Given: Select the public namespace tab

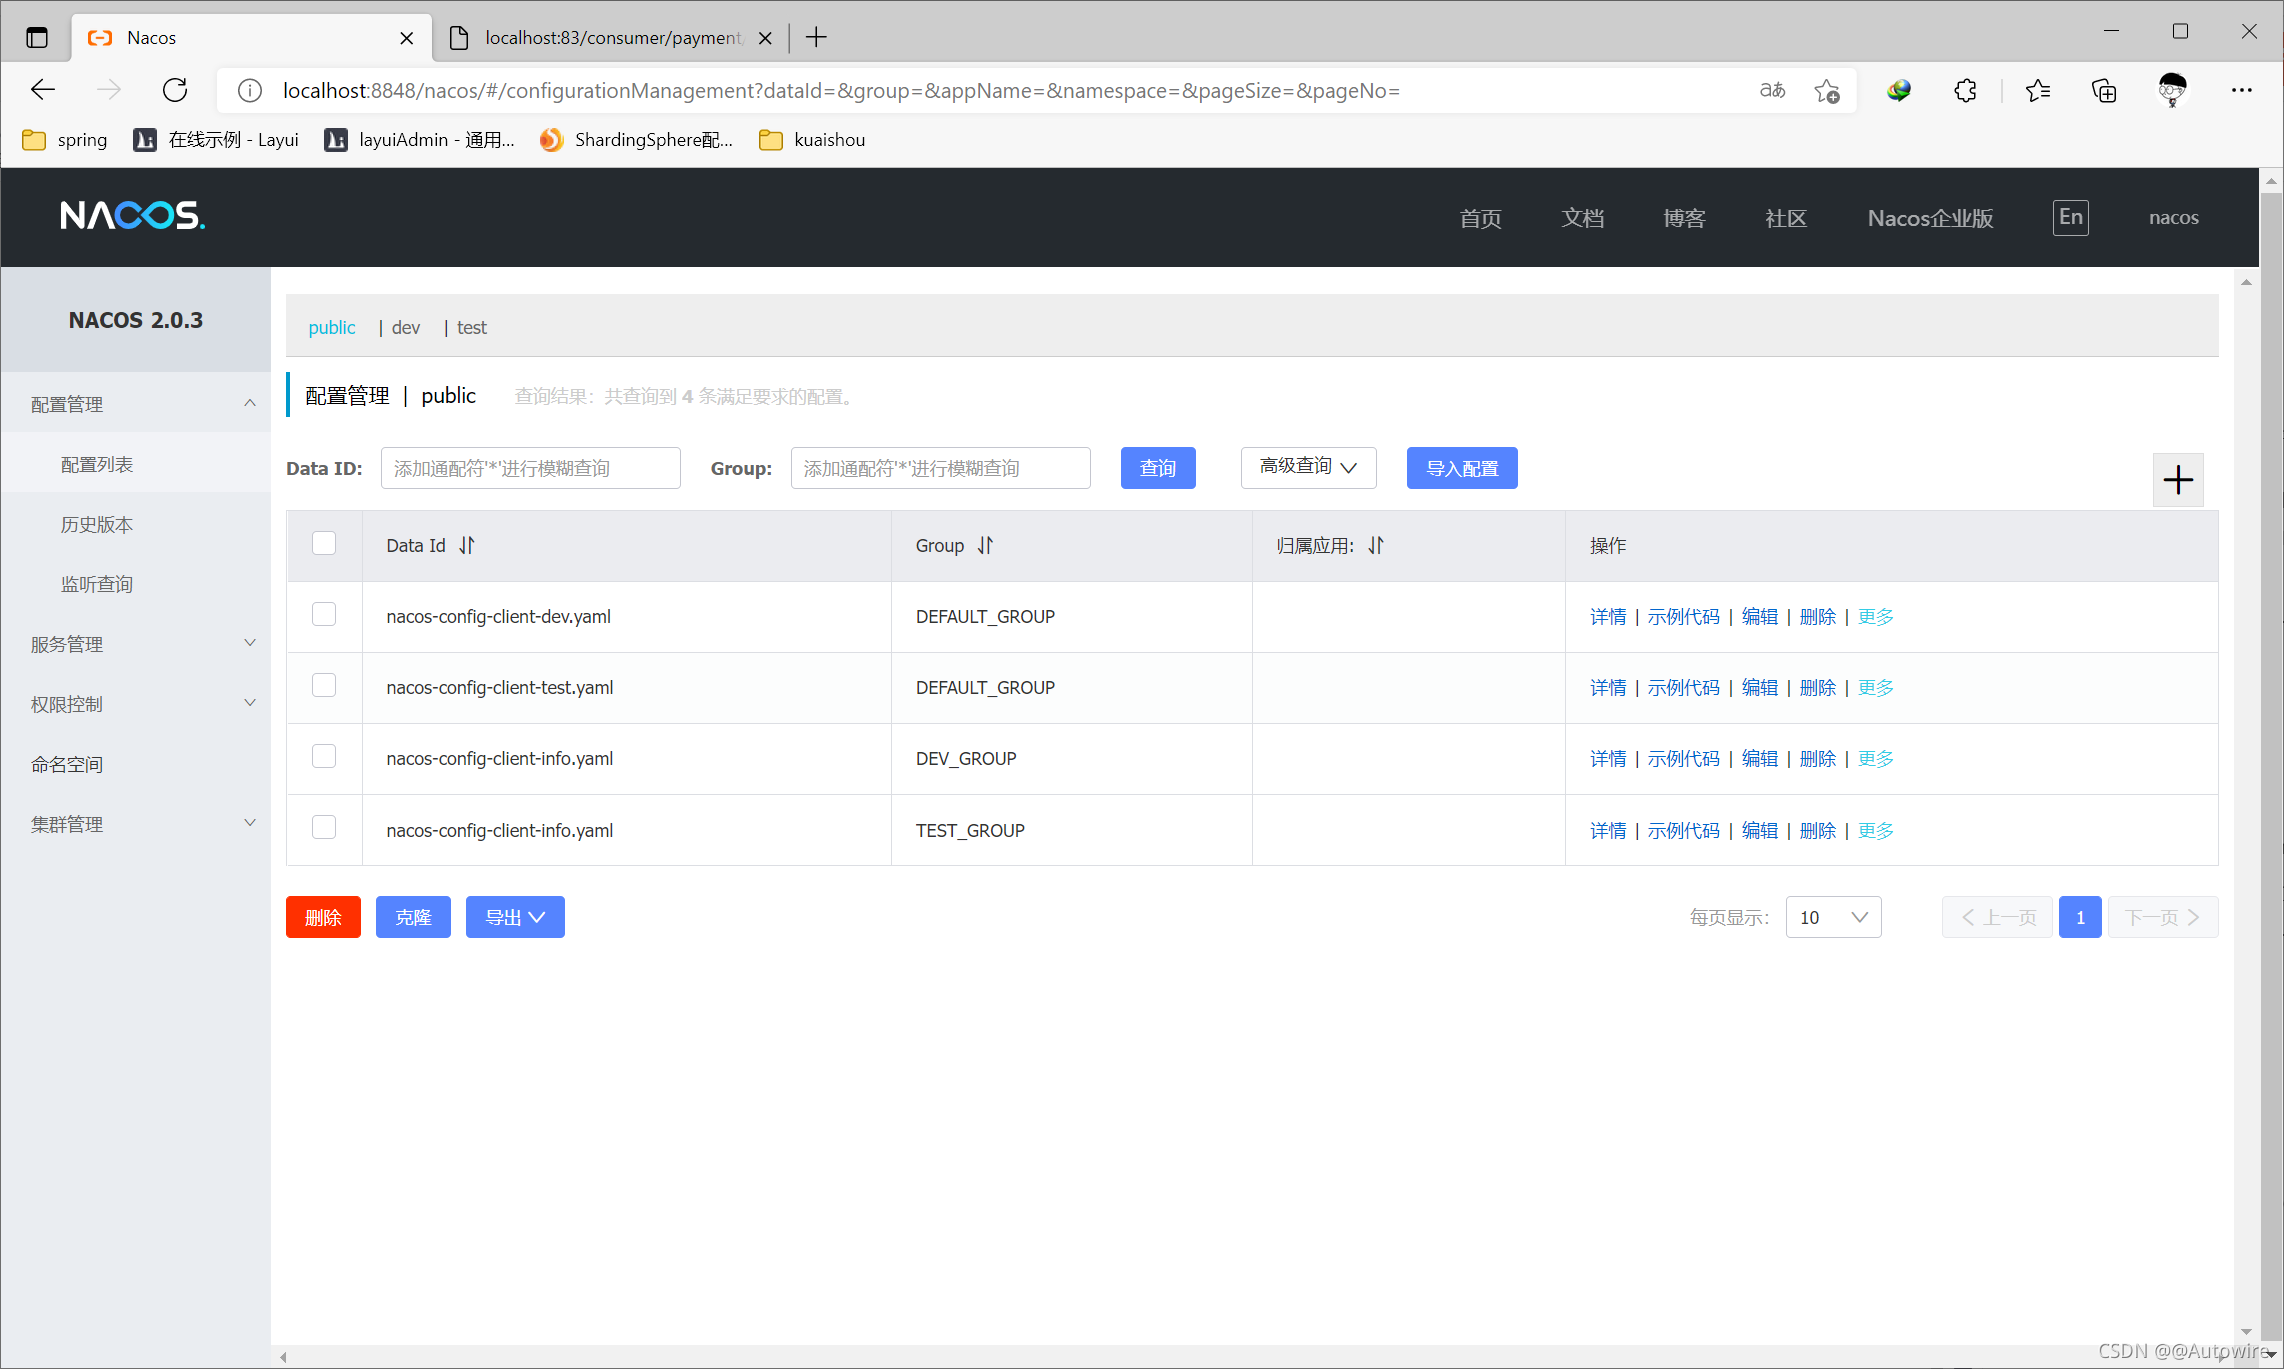Looking at the screenshot, I should pyautogui.click(x=332, y=328).
